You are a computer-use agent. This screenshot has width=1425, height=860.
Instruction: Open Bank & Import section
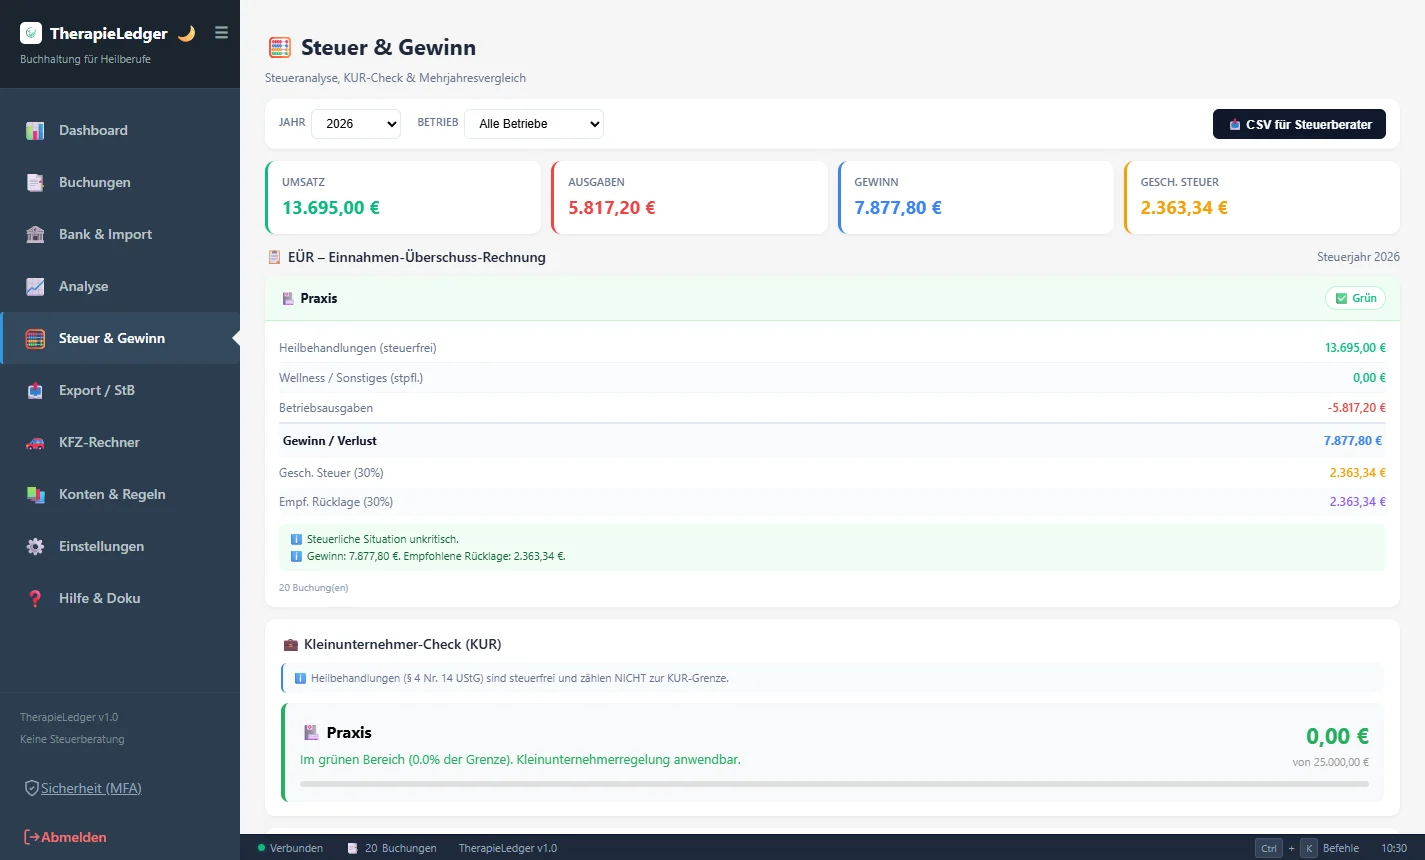click(120, 234)
